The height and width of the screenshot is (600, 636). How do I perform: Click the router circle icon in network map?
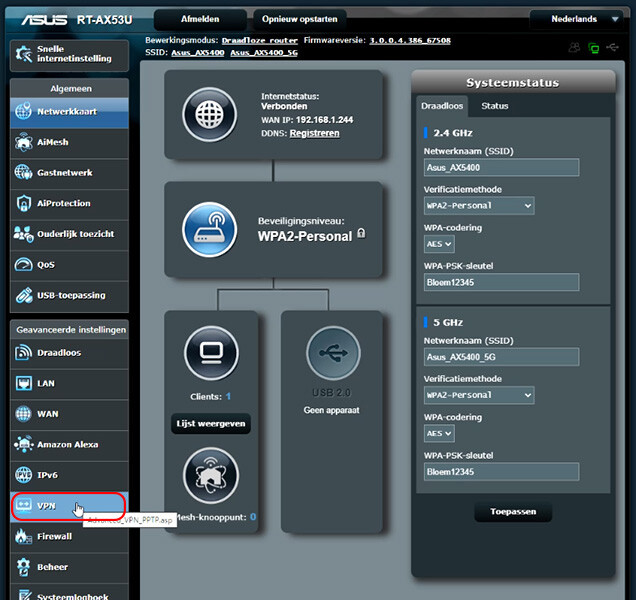pos(209,230)
